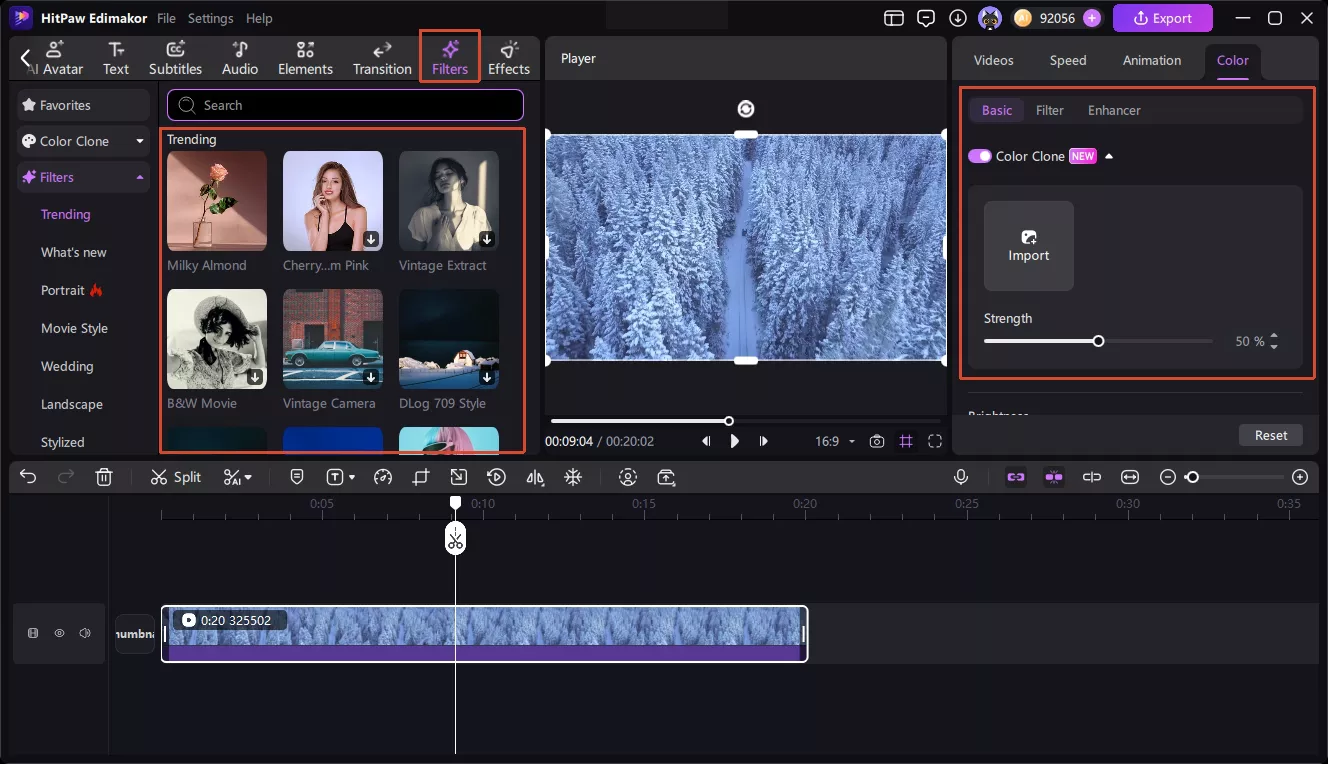This screenshot has height=764, width=1328.
Task: Expand the Color Clone sidebar dropdown
Action: [140, 141]
